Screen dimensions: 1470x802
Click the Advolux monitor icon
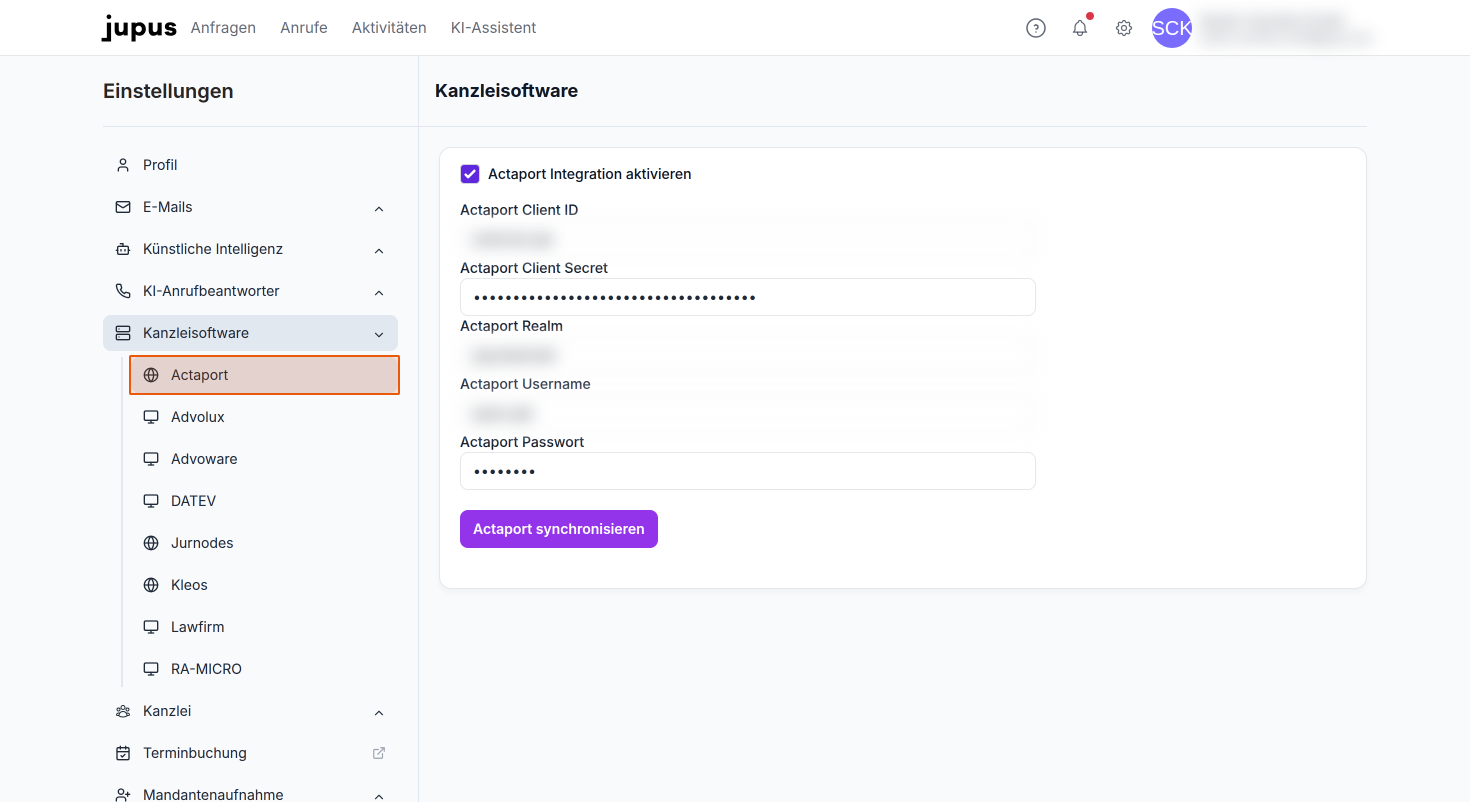(x=151, y=417)
